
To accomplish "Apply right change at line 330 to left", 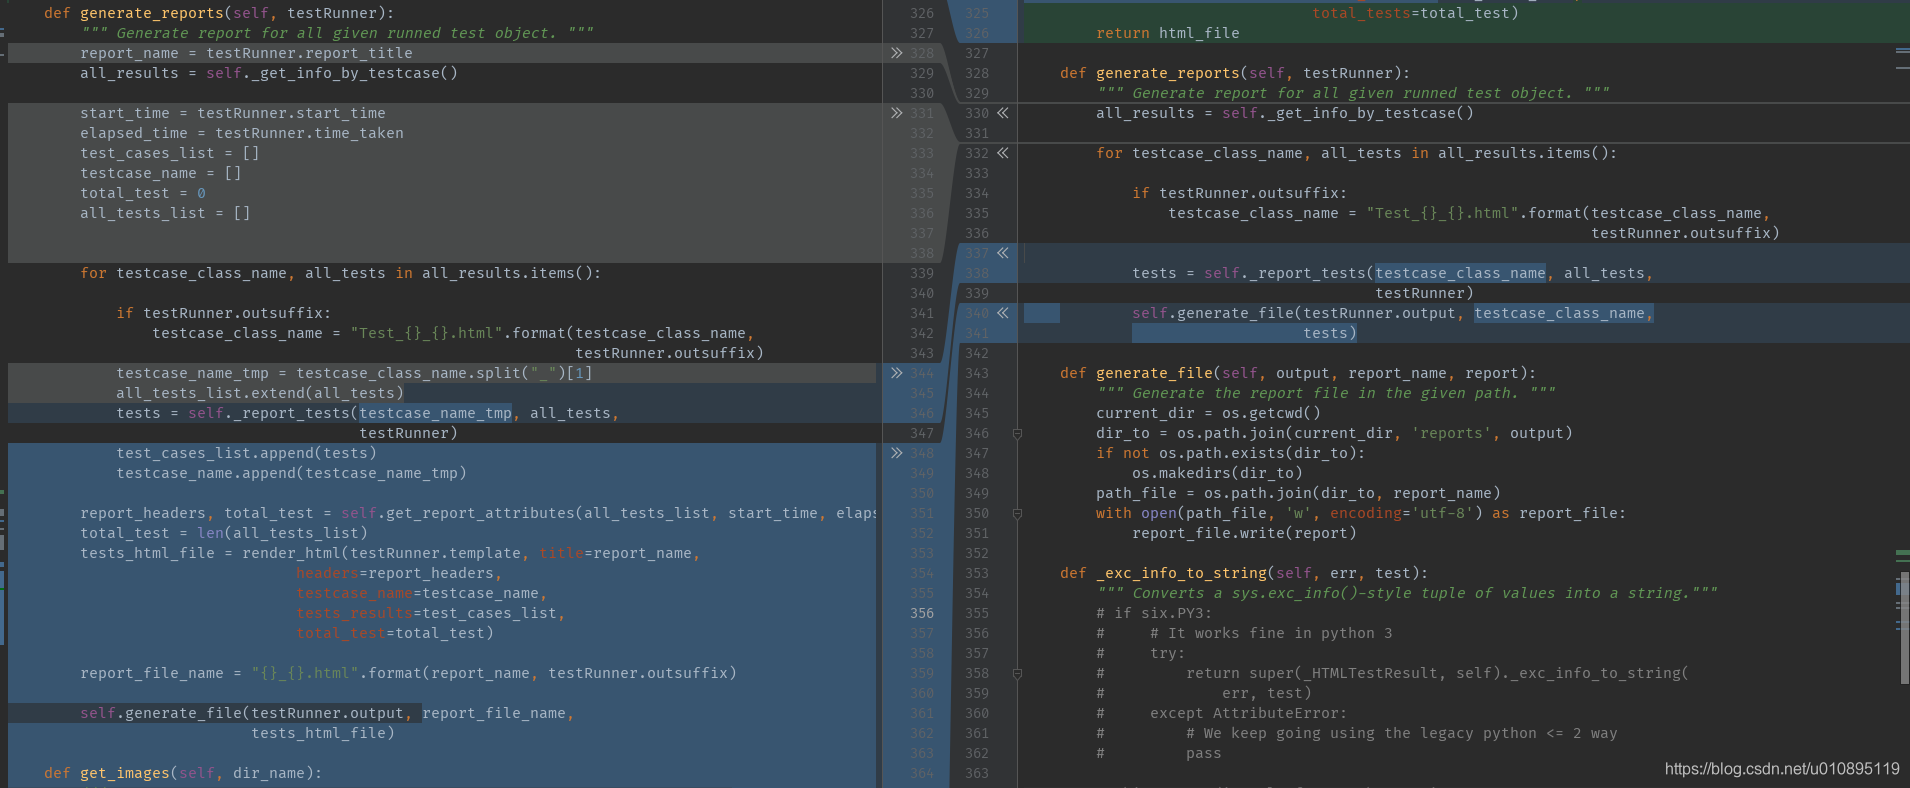I will (1002, 113).
